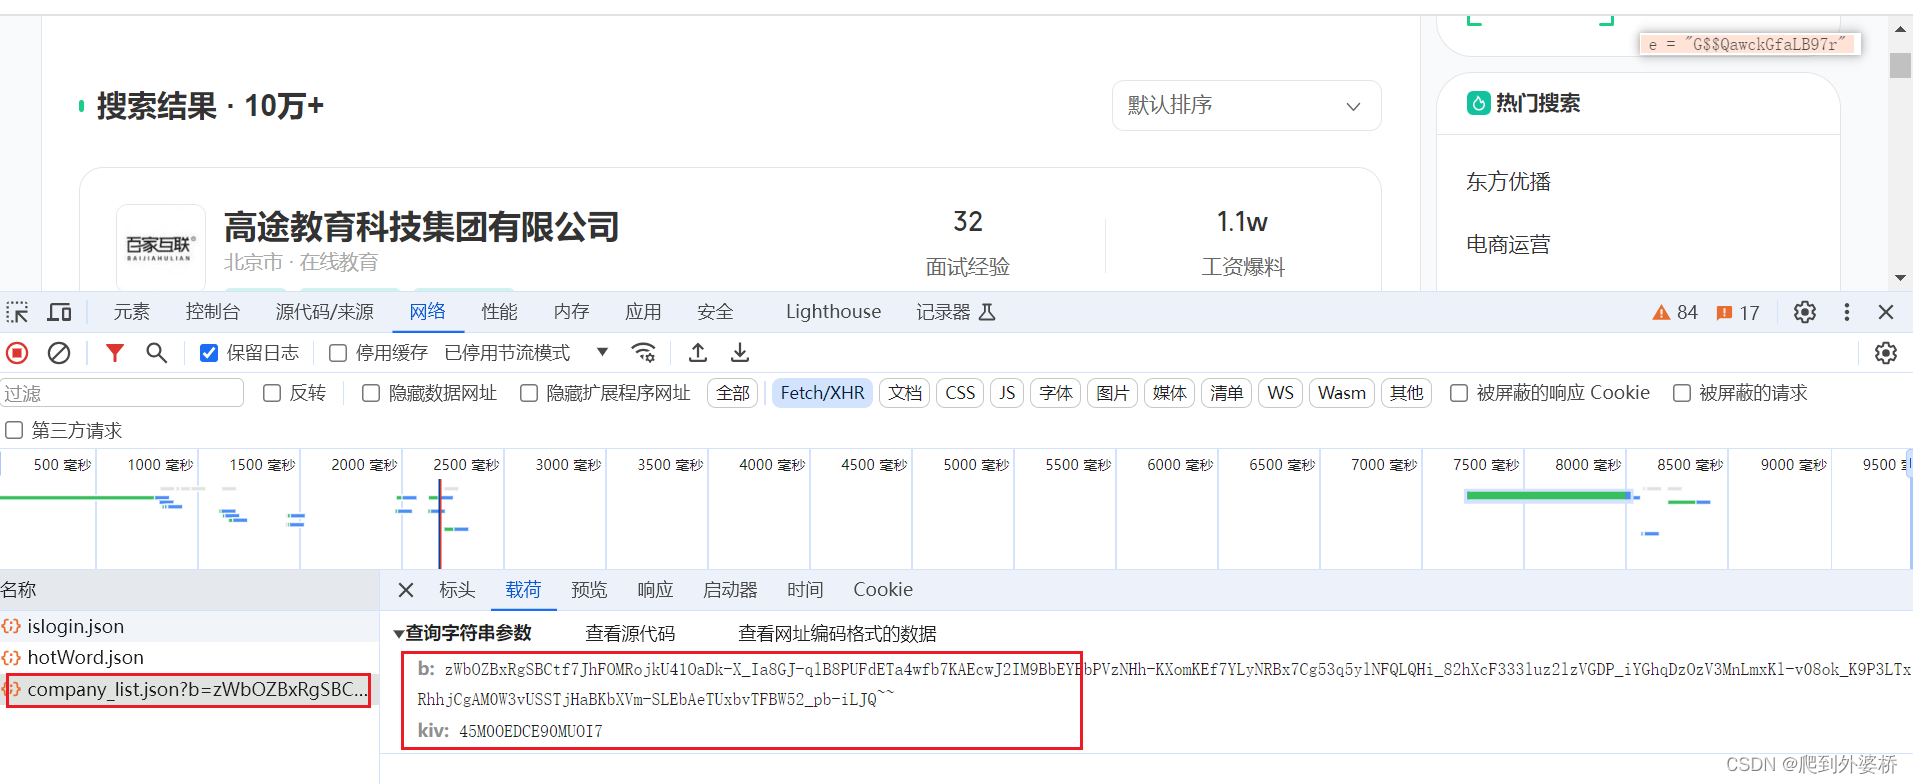Click the recorder flask icon

[987, 312]
